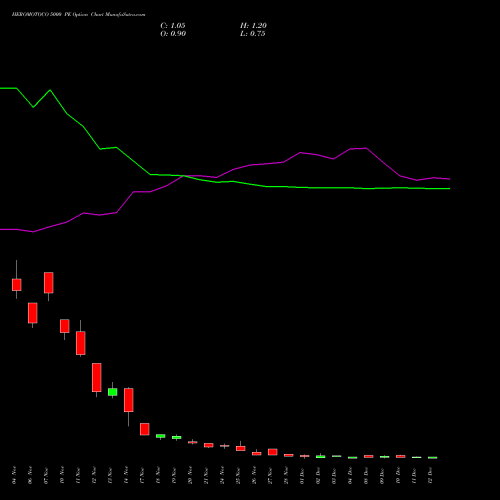Click the 09 Dec date label
The width and height of the screenshot is (500, 500).
pyautogui.click(x=382, y=475)
